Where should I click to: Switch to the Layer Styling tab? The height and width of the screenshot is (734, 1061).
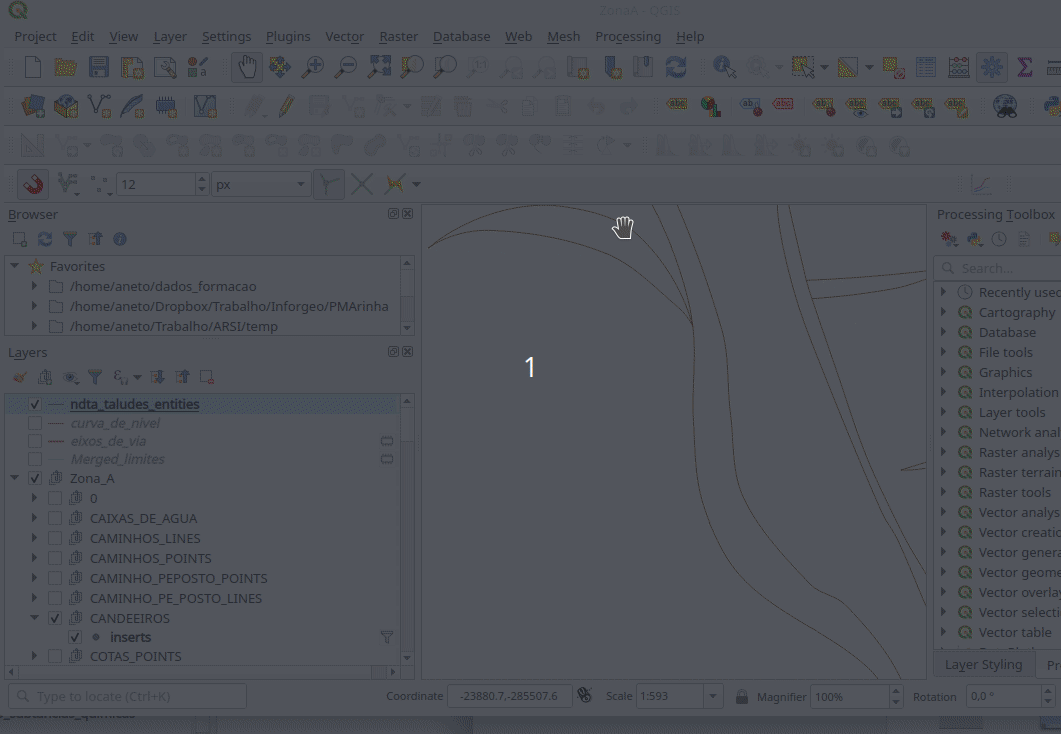coord(984,664)
